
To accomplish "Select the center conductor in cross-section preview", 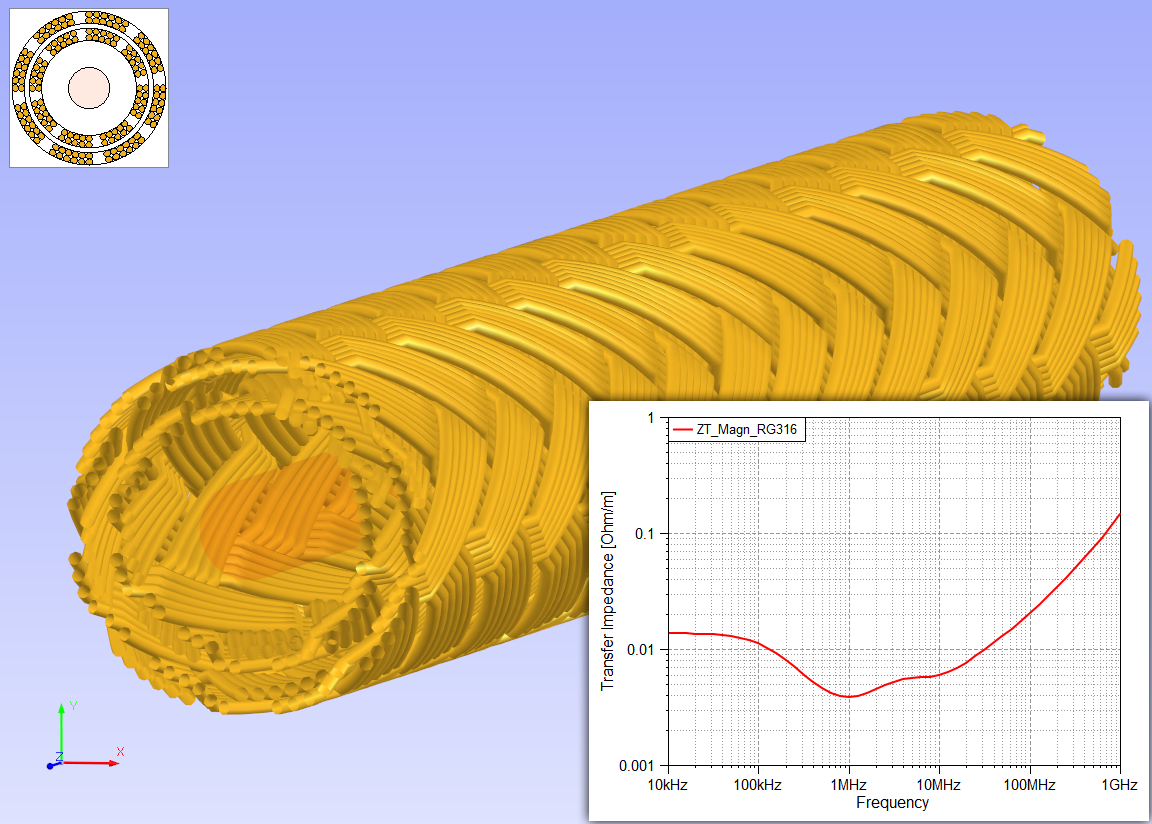I will pyautogui.click(x=88, y=88).
